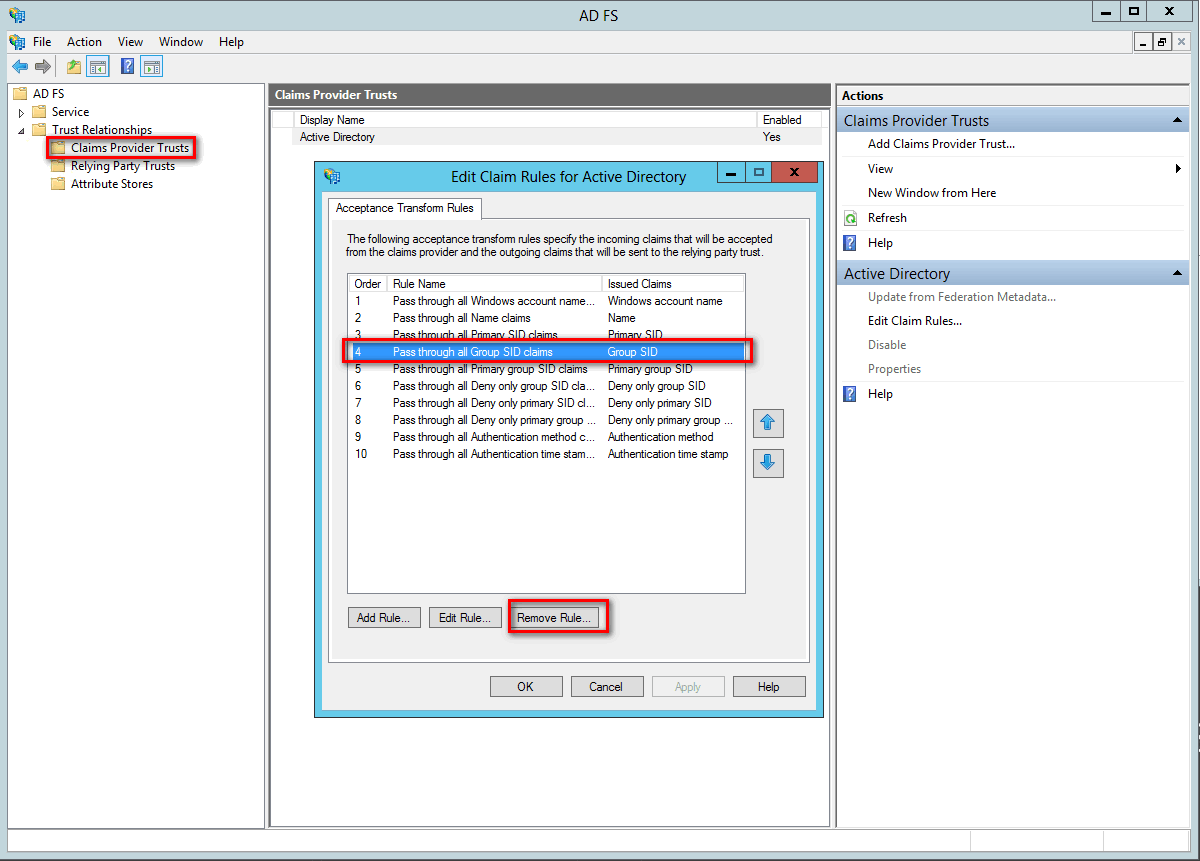This screenshot has width=1200, height=861.
Task: Click the Help question mark toolbar icon
Action: point(128,67)
